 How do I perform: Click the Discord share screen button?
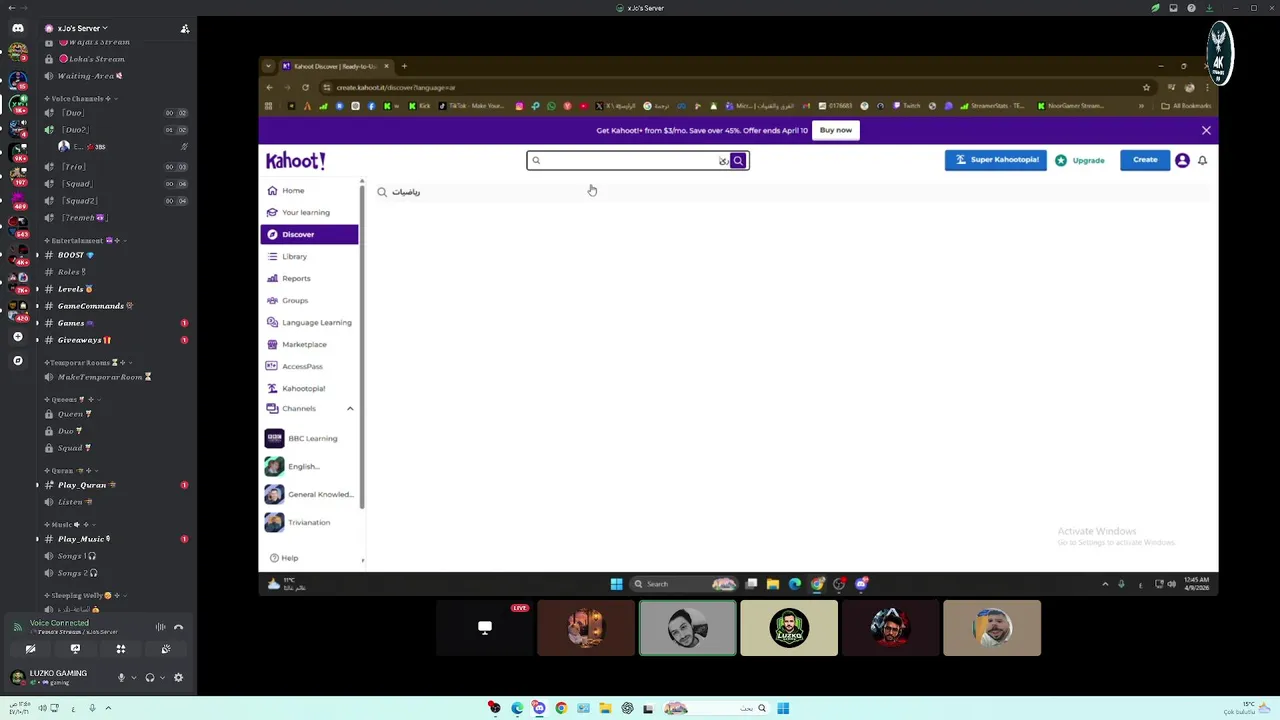(75, 649)
